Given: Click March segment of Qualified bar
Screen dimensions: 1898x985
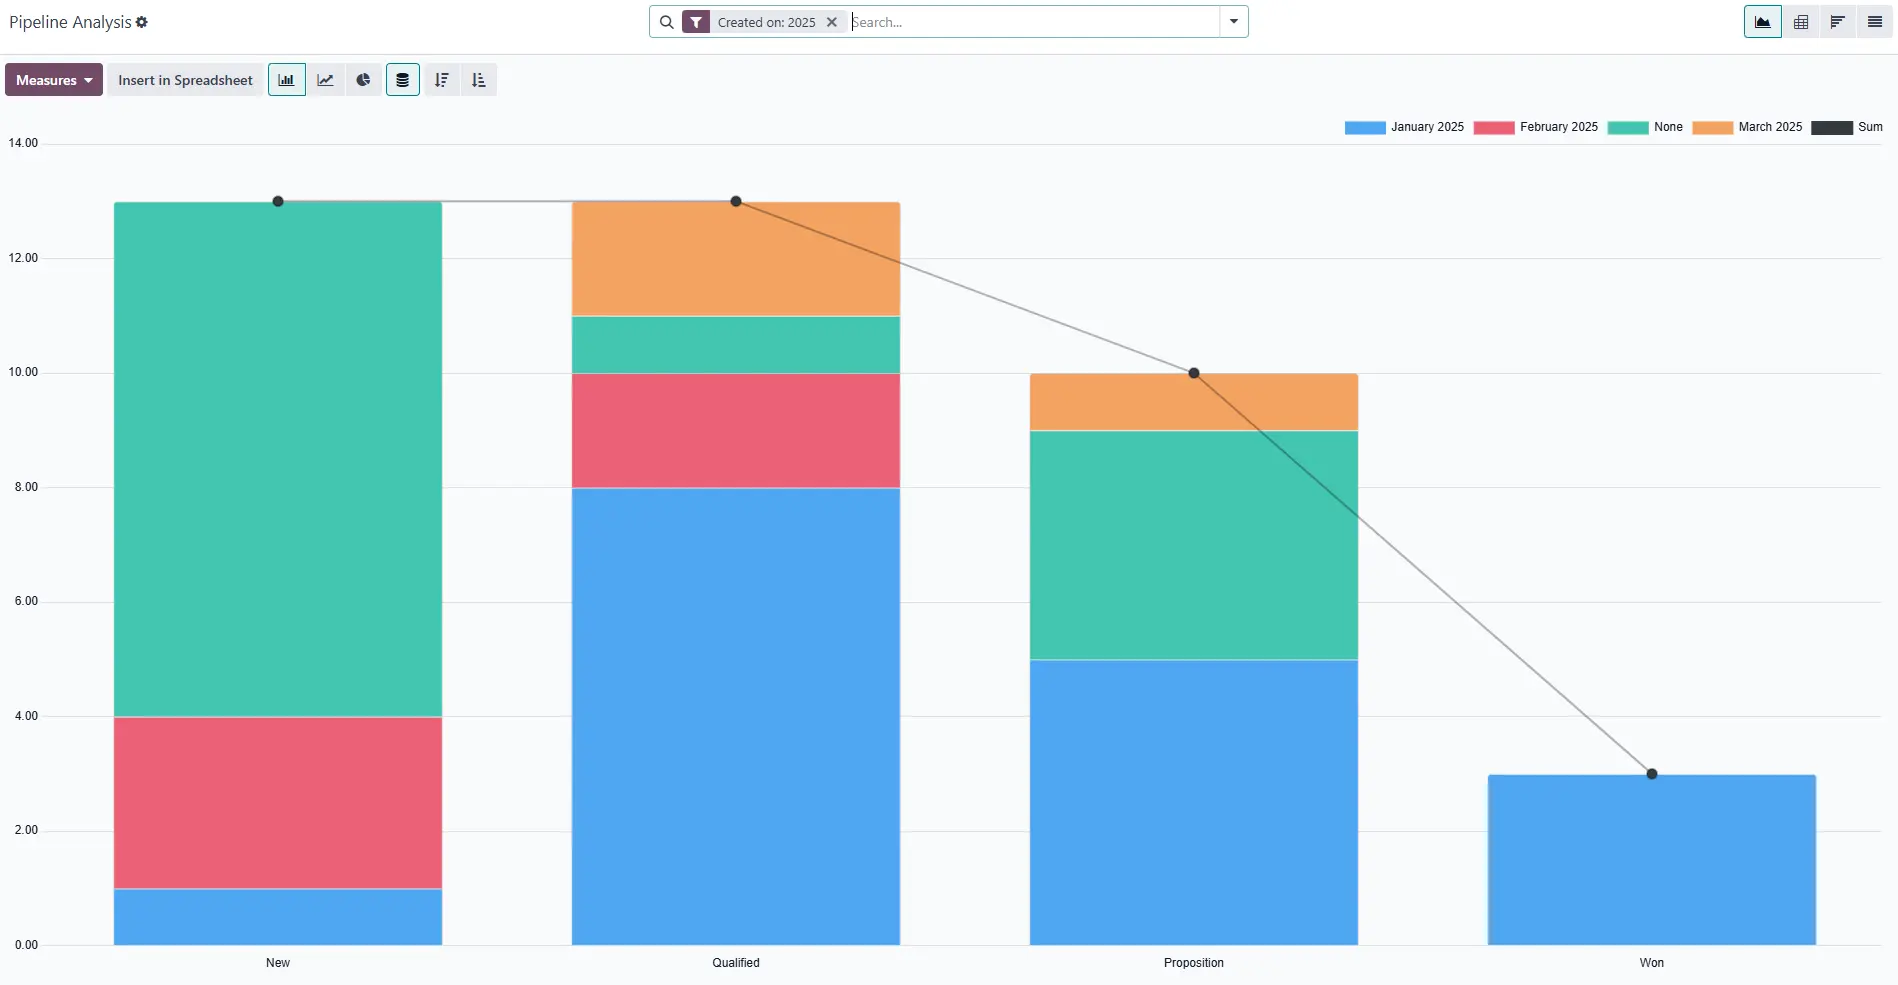Looking at the screenshot, I should (736, 259).
